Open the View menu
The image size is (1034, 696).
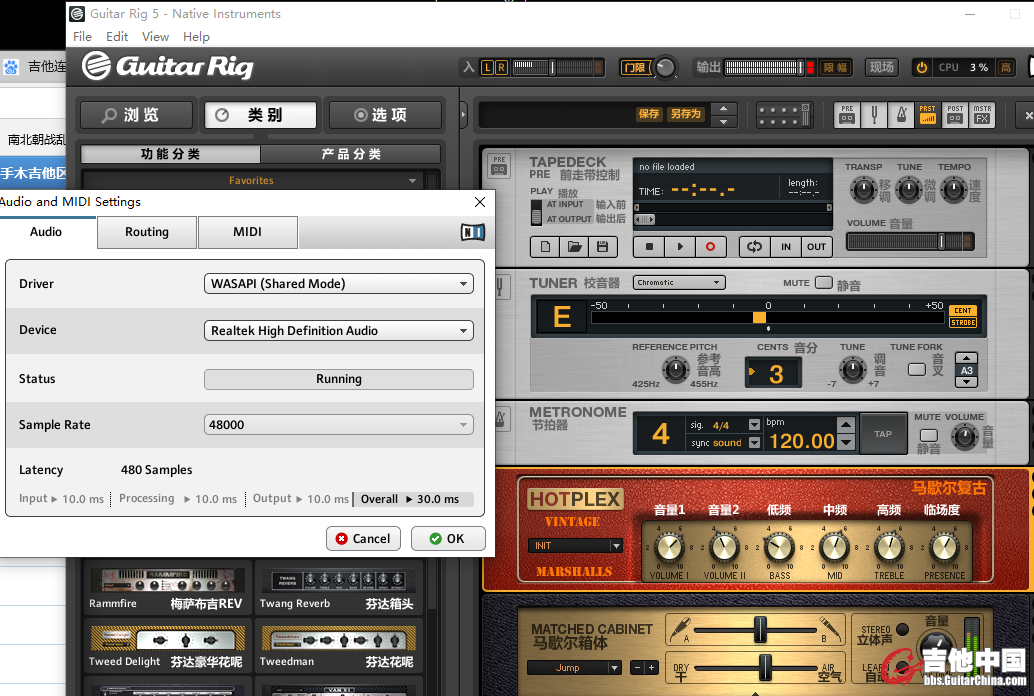pos(156,37)
